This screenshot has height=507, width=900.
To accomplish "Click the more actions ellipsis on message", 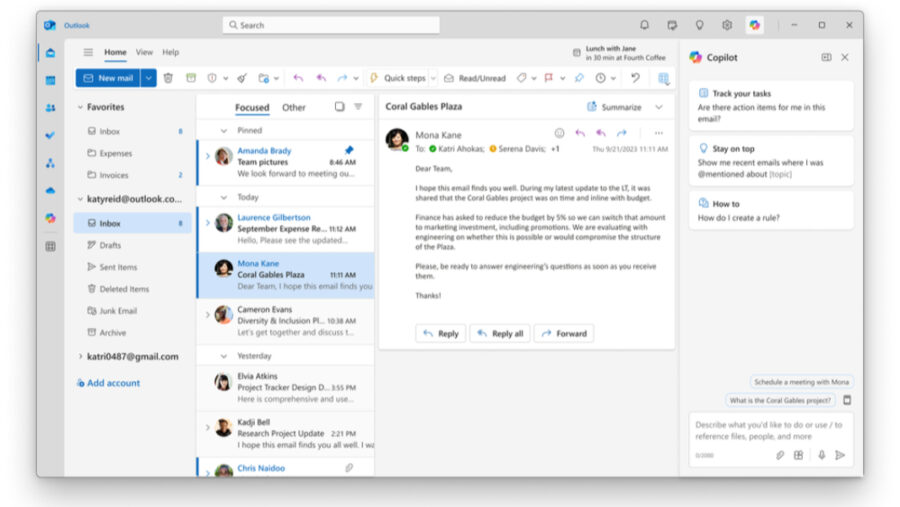I will tap(658, 133).
